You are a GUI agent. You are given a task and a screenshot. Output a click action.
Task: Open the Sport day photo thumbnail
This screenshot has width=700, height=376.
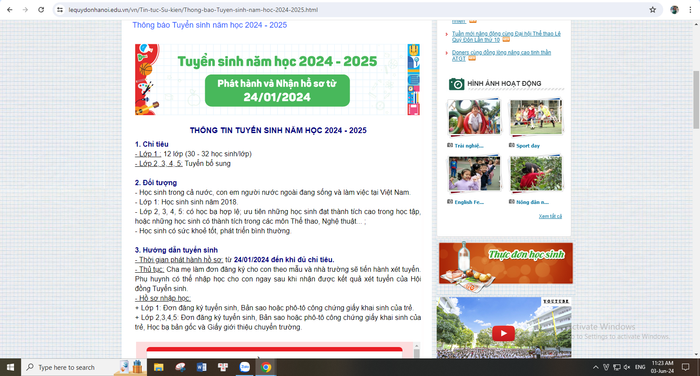tap(536, 117)
